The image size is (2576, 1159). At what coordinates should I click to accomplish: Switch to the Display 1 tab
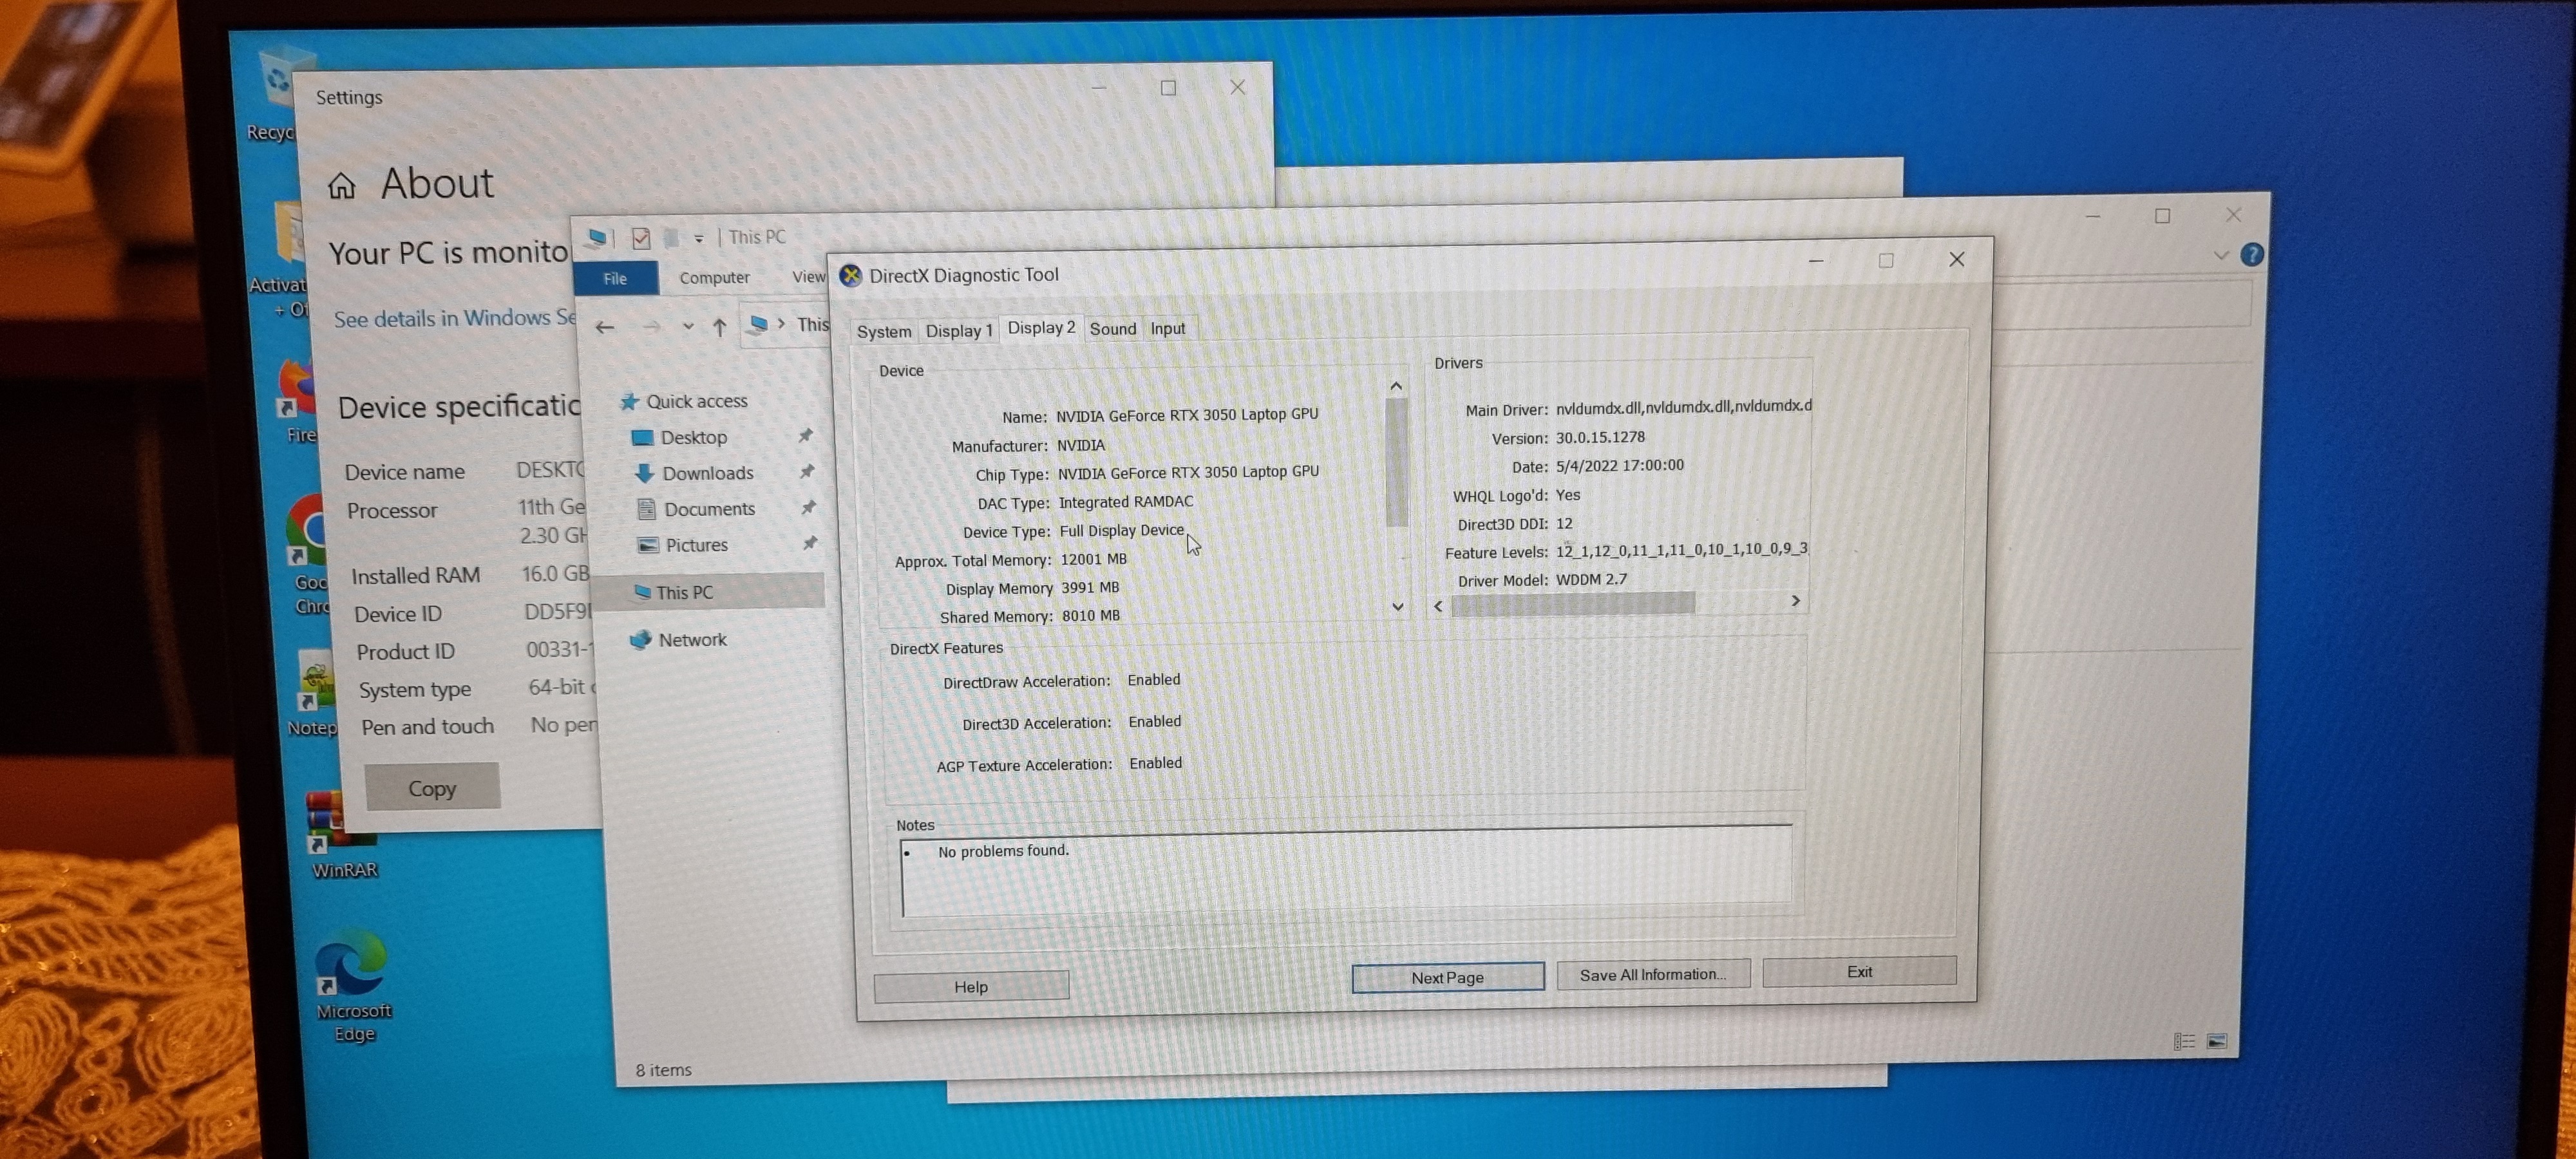click(x=958, y=331)
